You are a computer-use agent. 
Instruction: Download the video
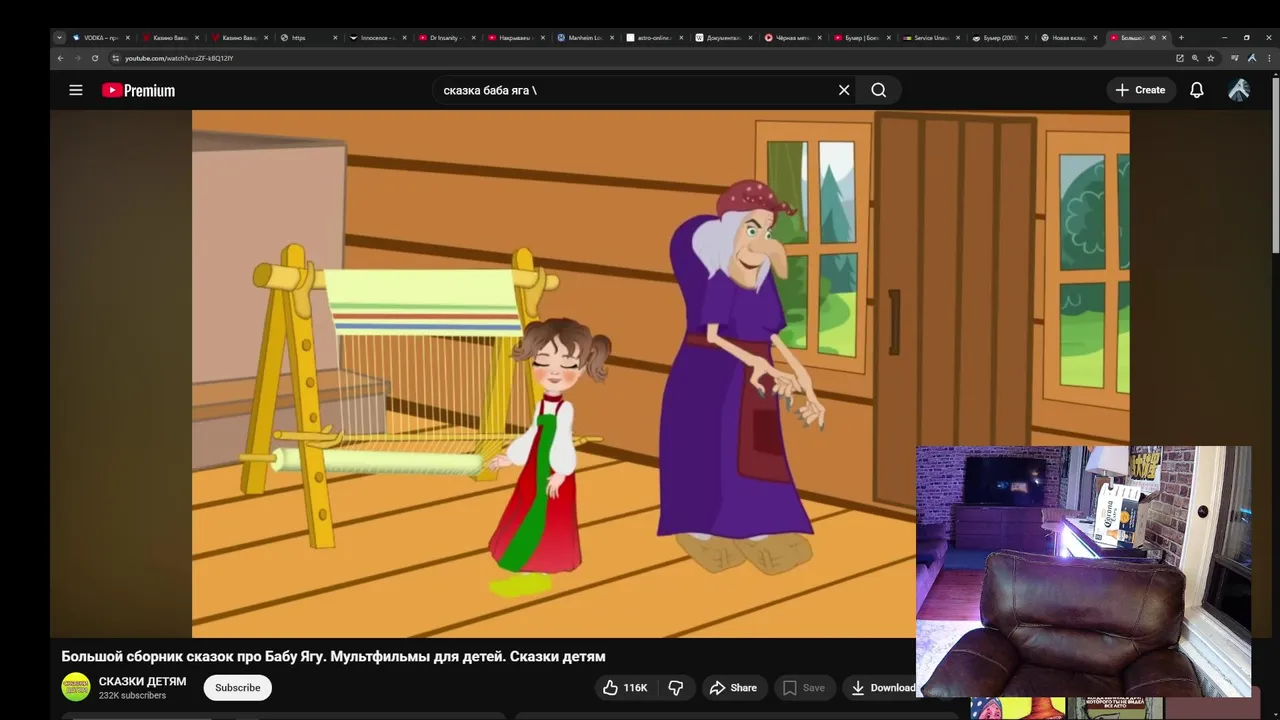click(x=882, y=688)
